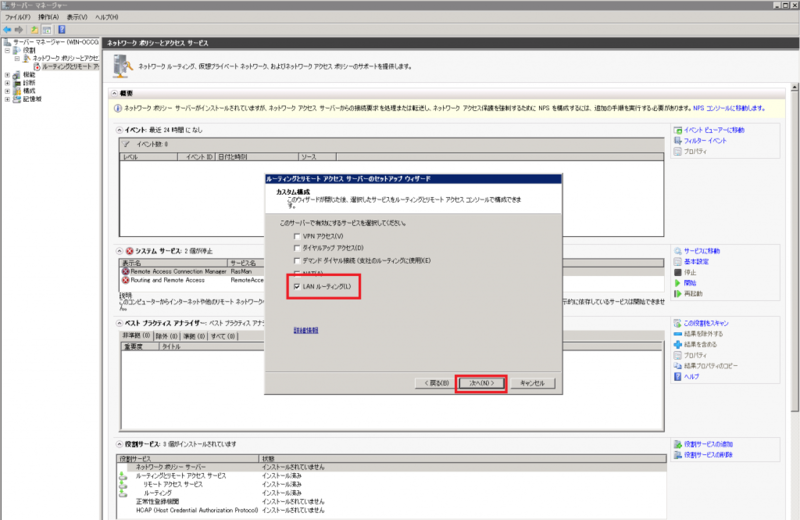This screenshot has height=520, width=800.
Task: Click the Up one level folder icon
Action: tap(34, 30)
